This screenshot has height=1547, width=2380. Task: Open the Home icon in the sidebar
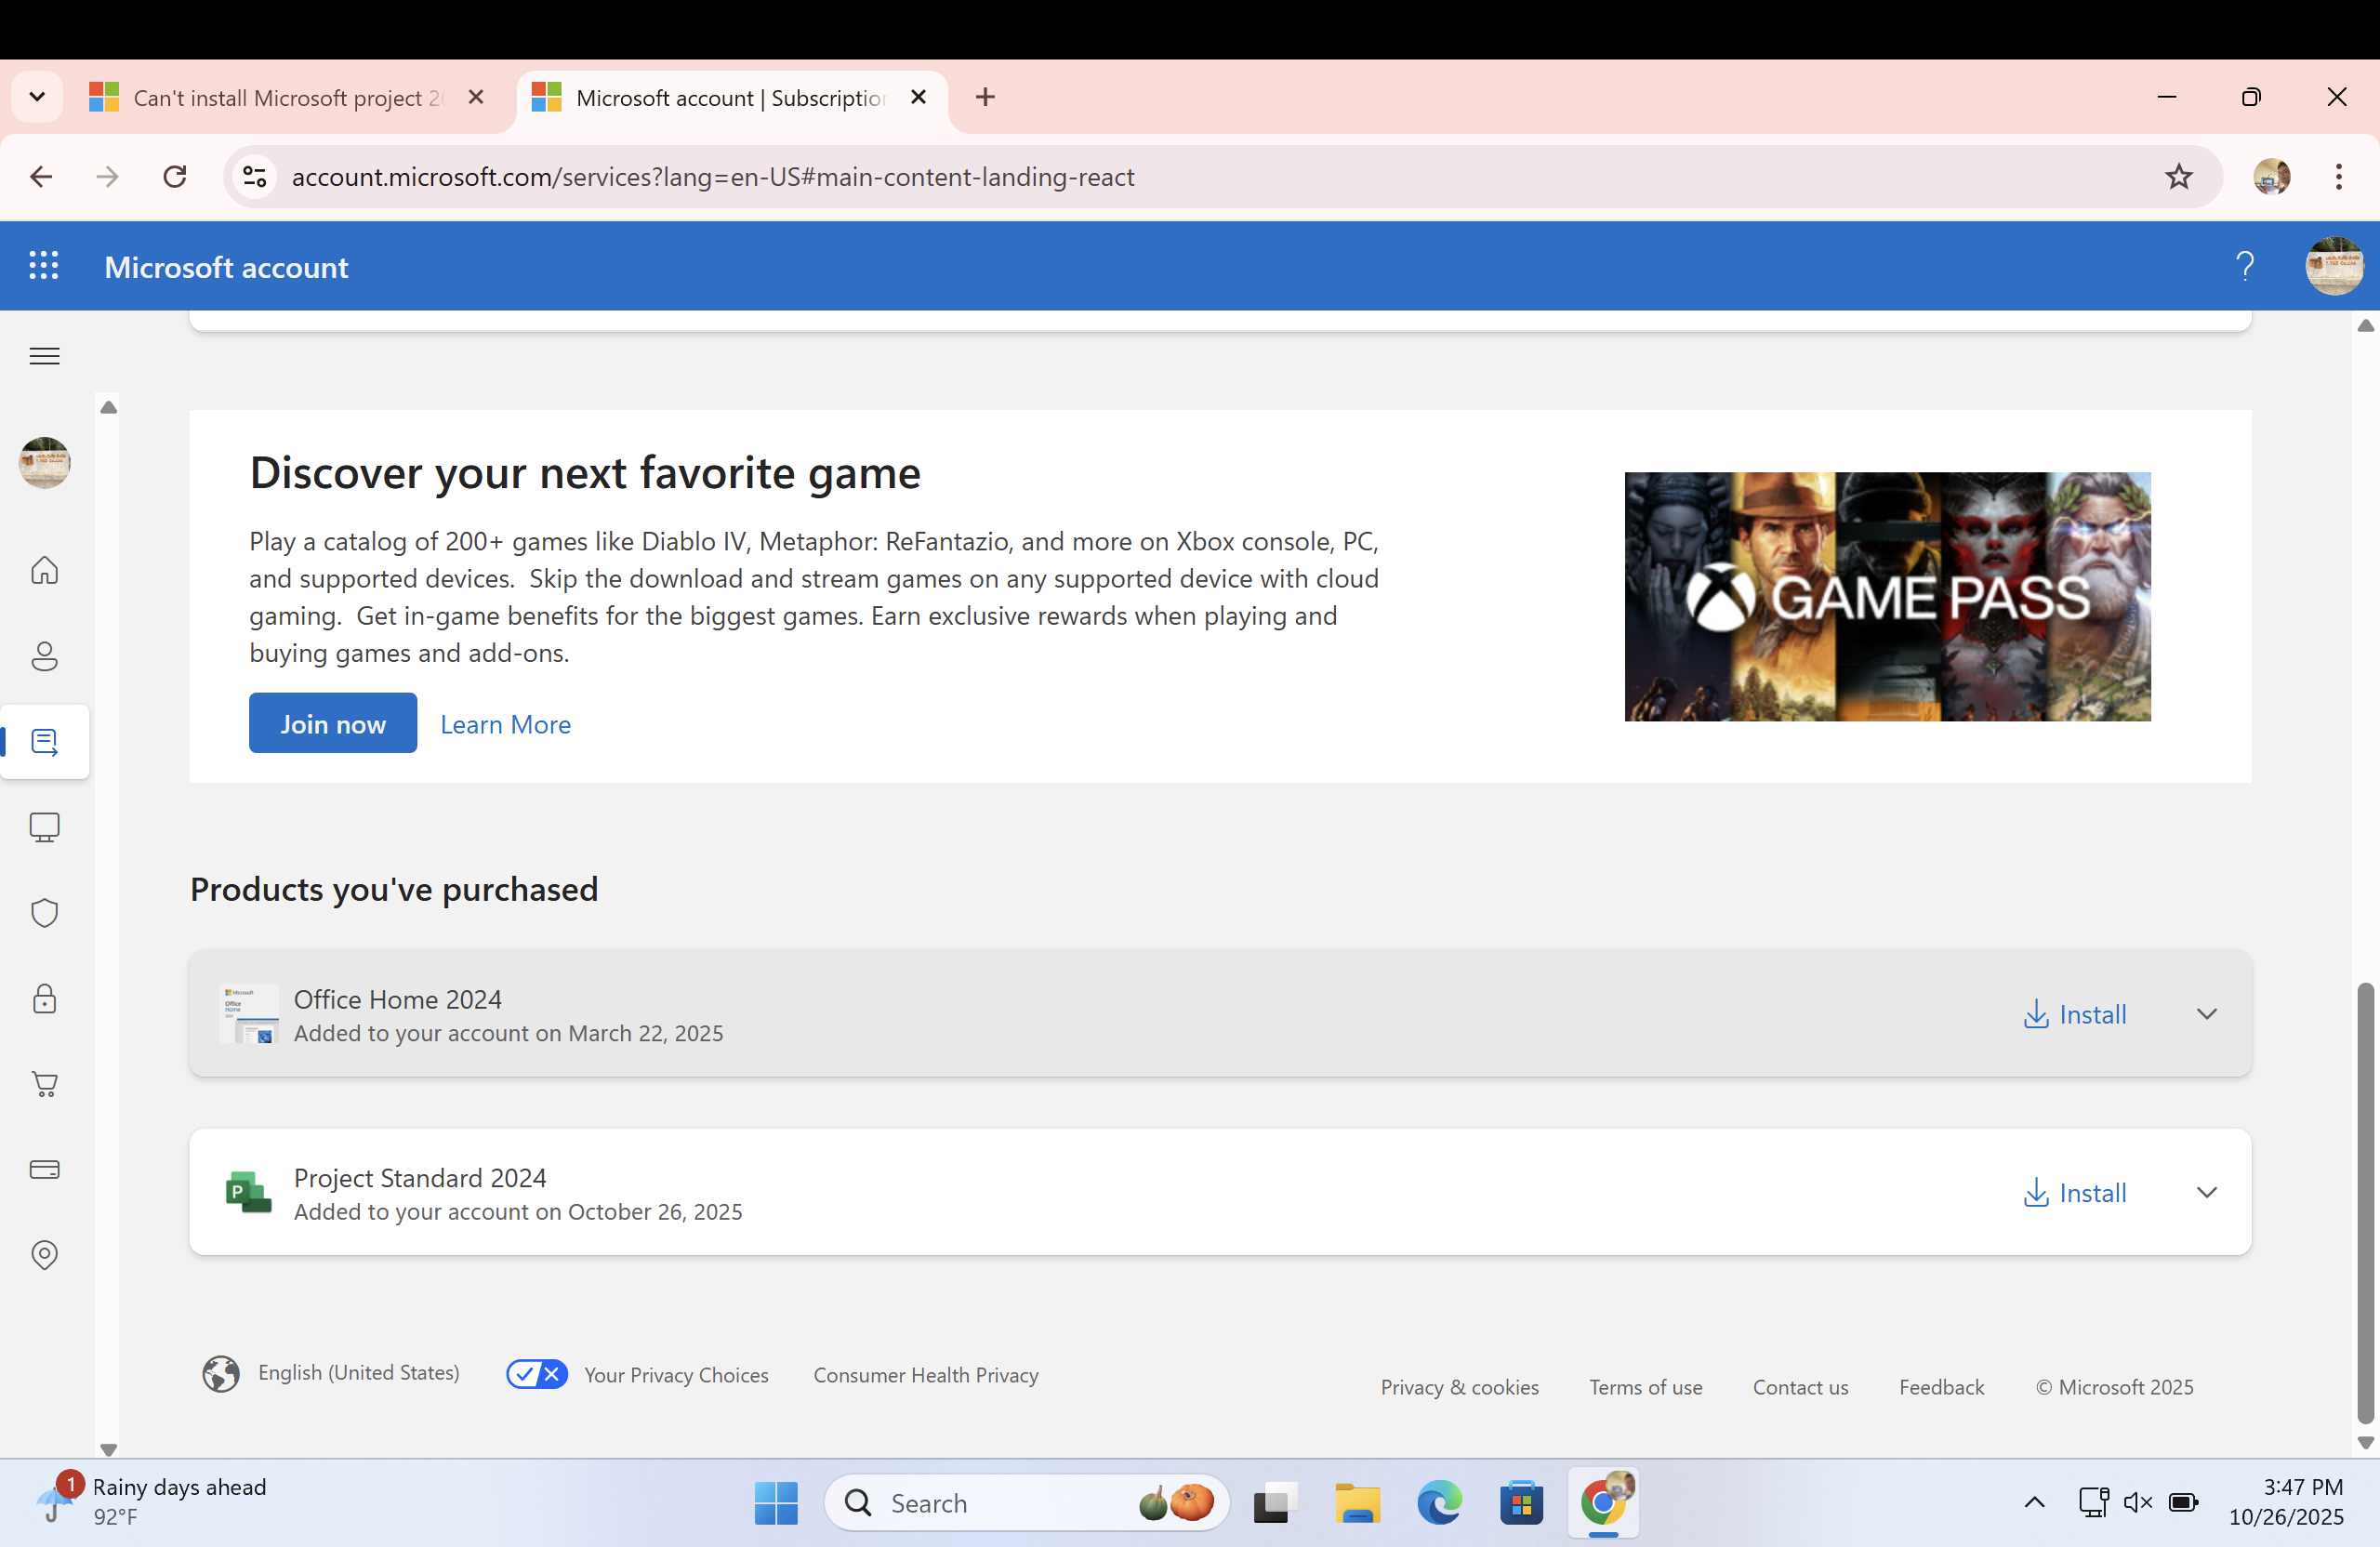coord(44,570)
